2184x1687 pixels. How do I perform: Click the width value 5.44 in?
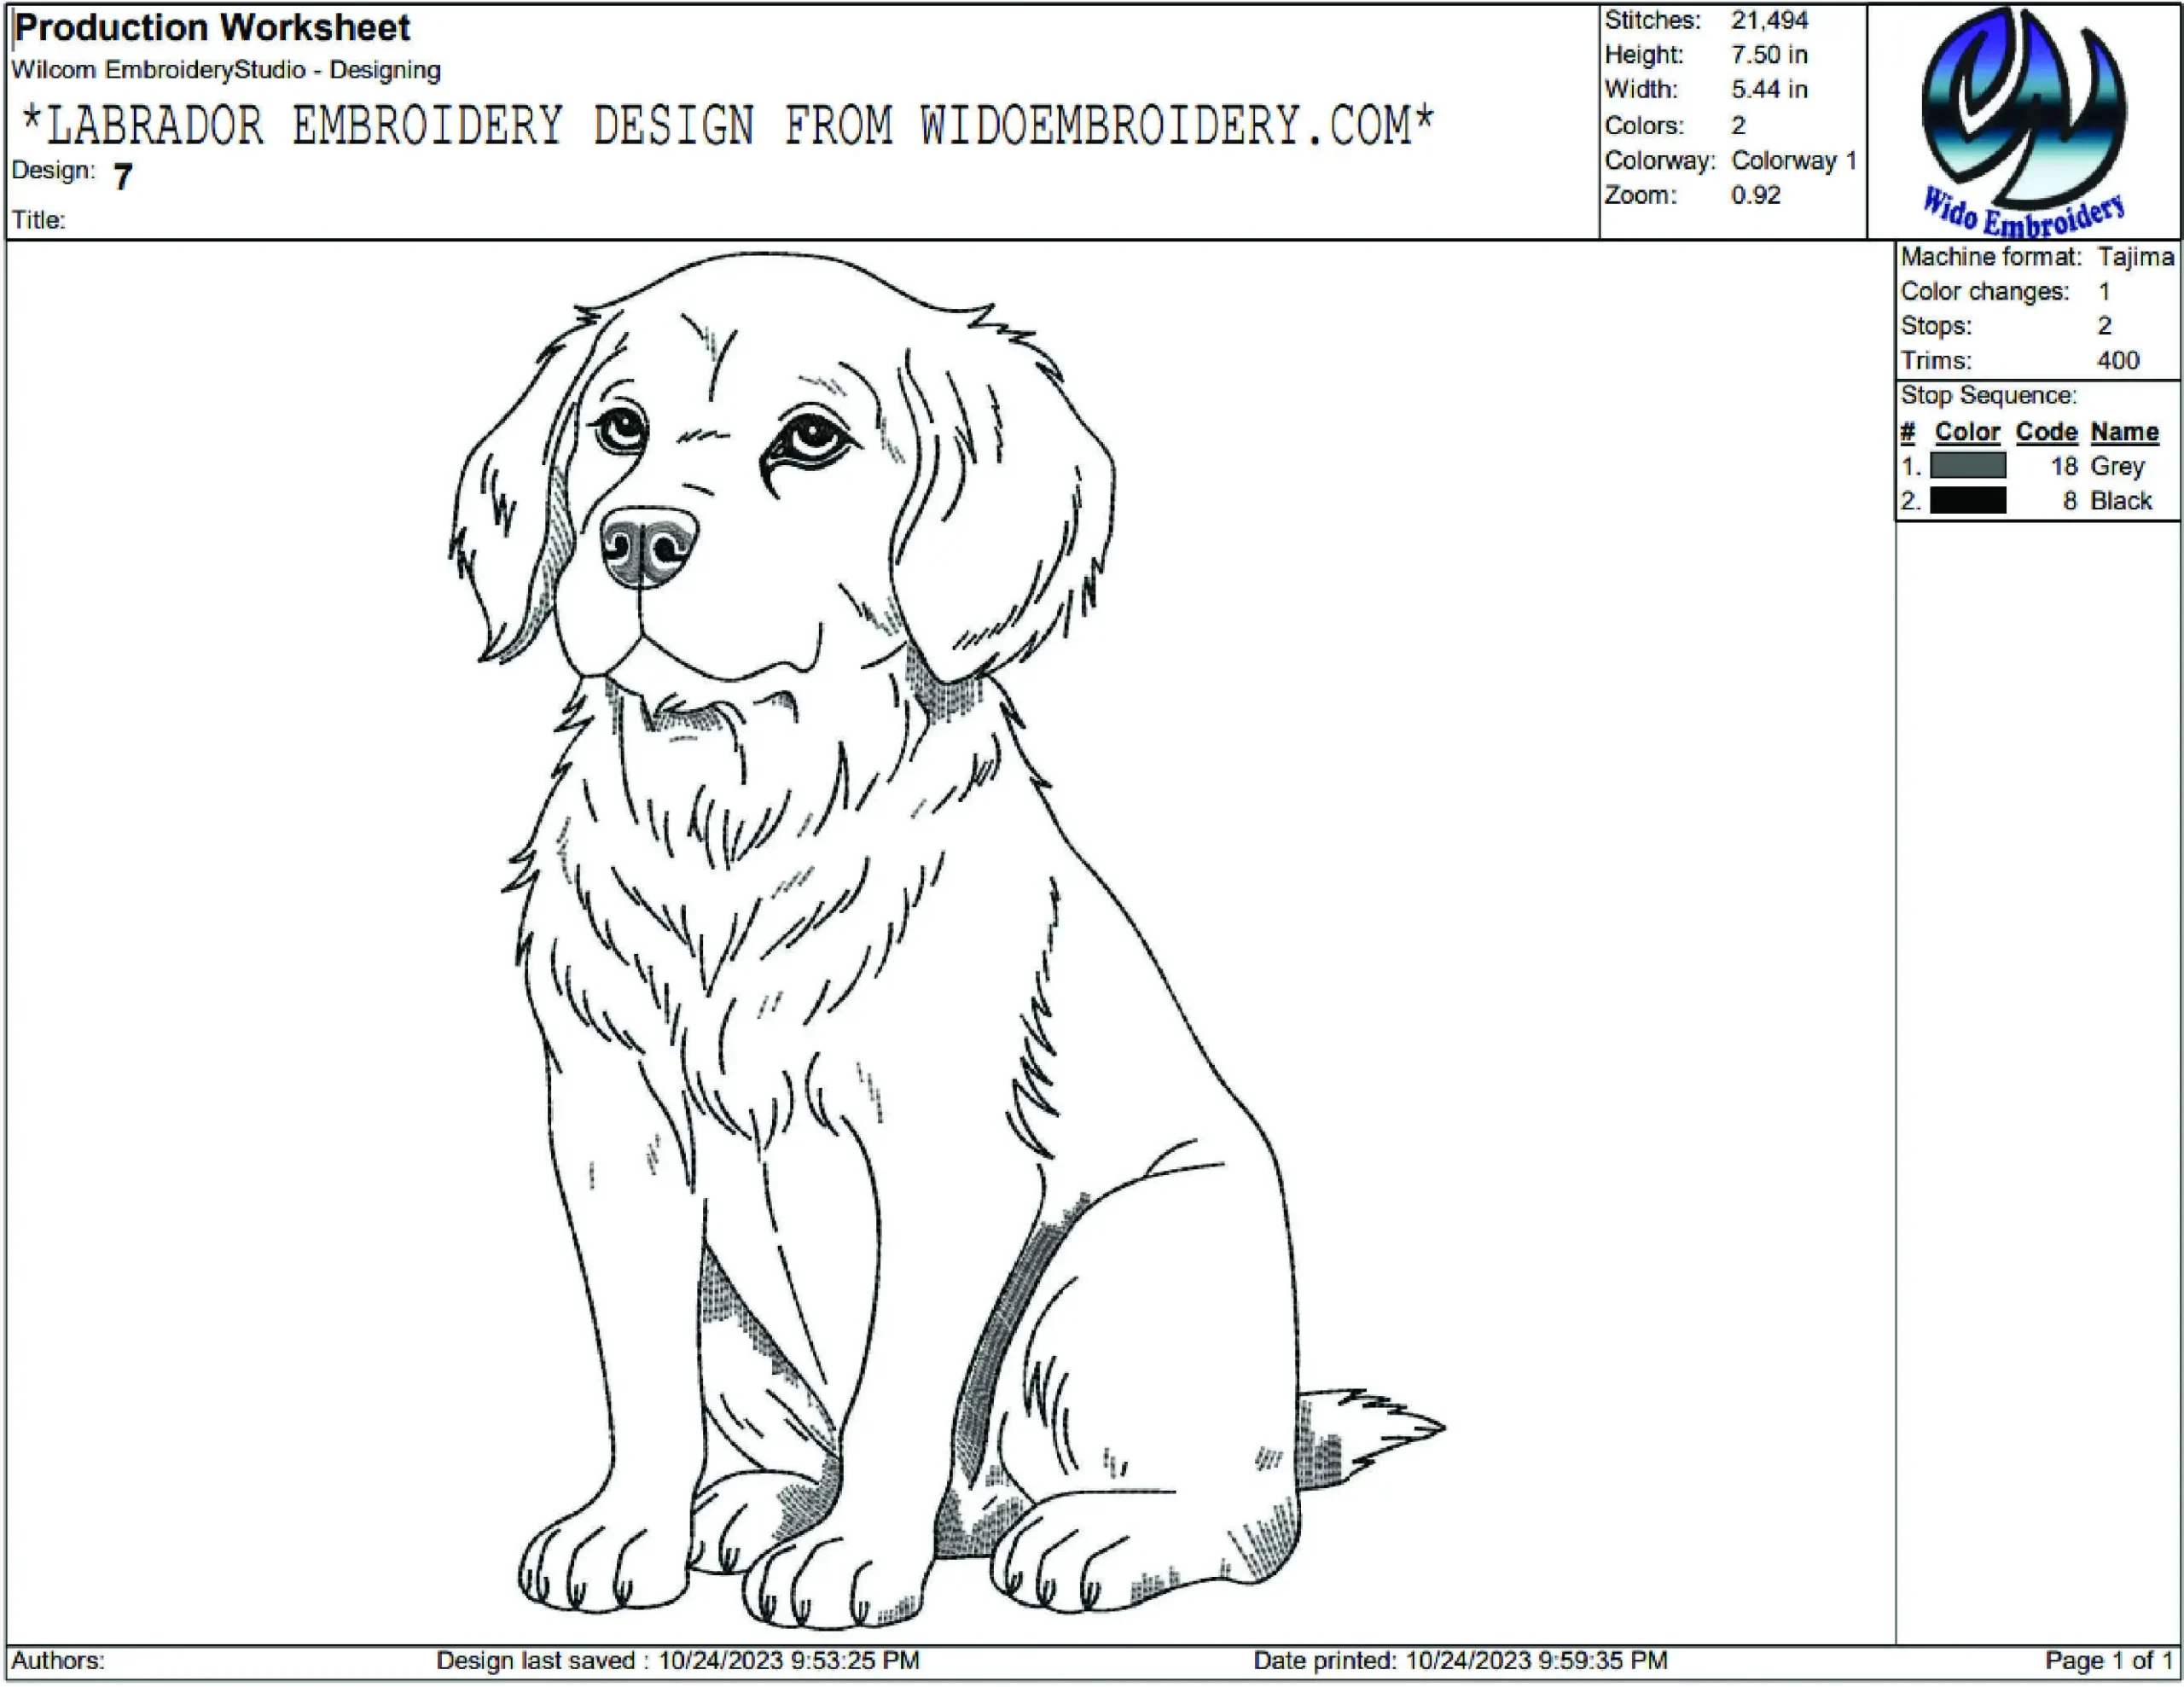(1770, 90)
